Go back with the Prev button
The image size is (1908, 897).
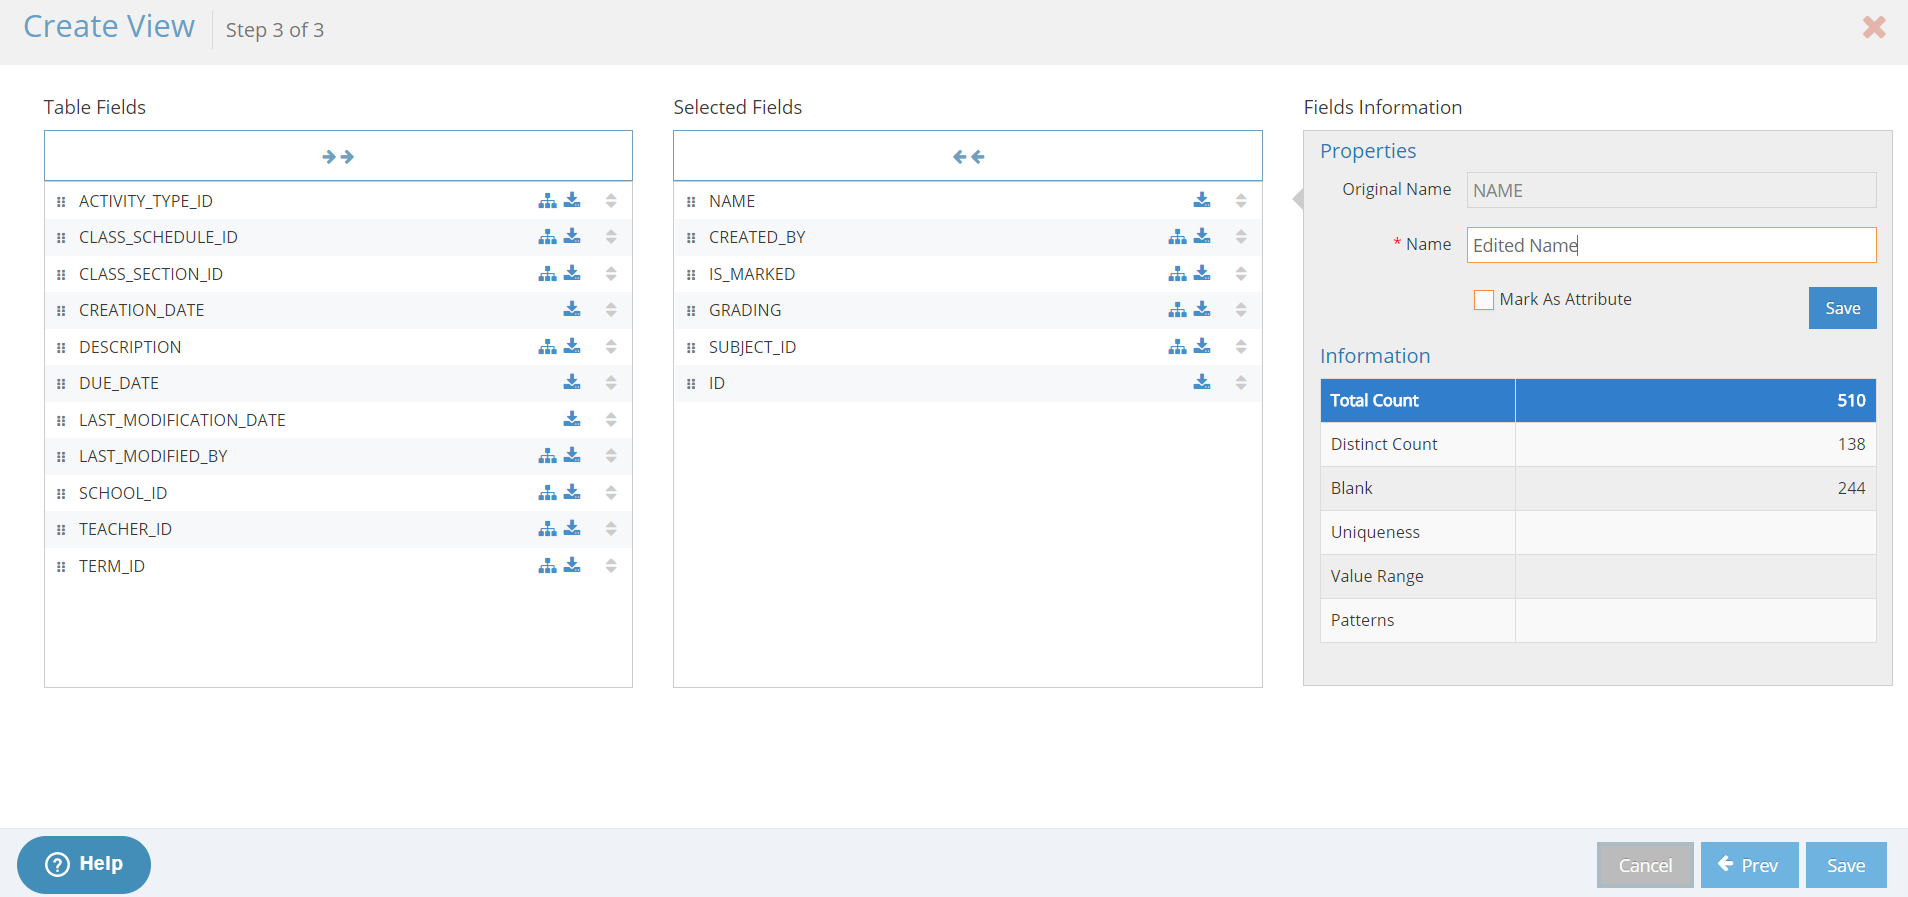pos(1749,865)
